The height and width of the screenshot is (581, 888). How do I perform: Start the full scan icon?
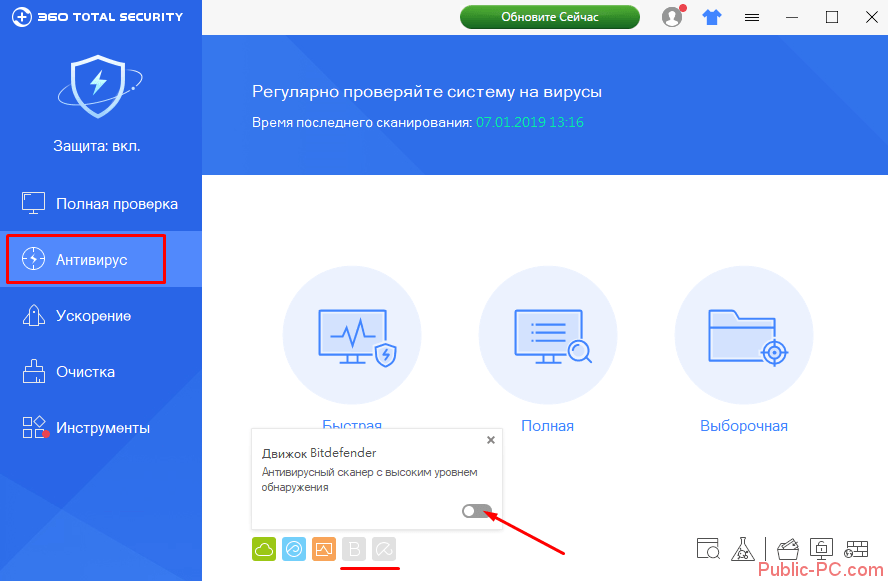click(548, 335)
